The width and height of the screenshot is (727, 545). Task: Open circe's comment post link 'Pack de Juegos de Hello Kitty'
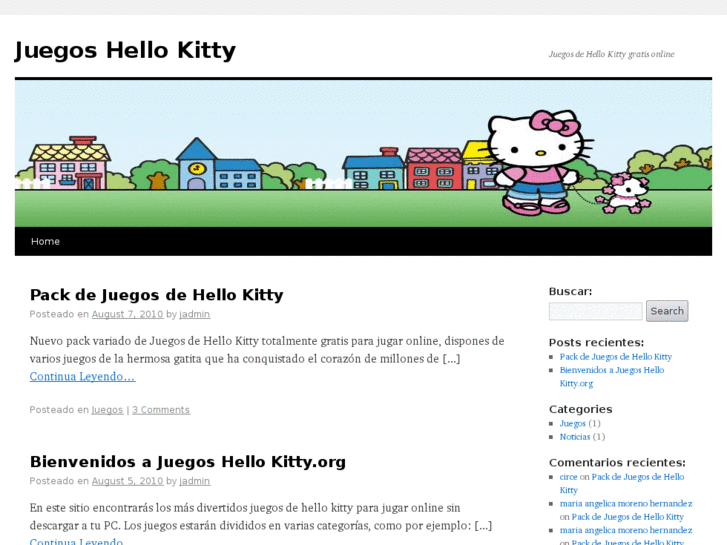(622, 483)
